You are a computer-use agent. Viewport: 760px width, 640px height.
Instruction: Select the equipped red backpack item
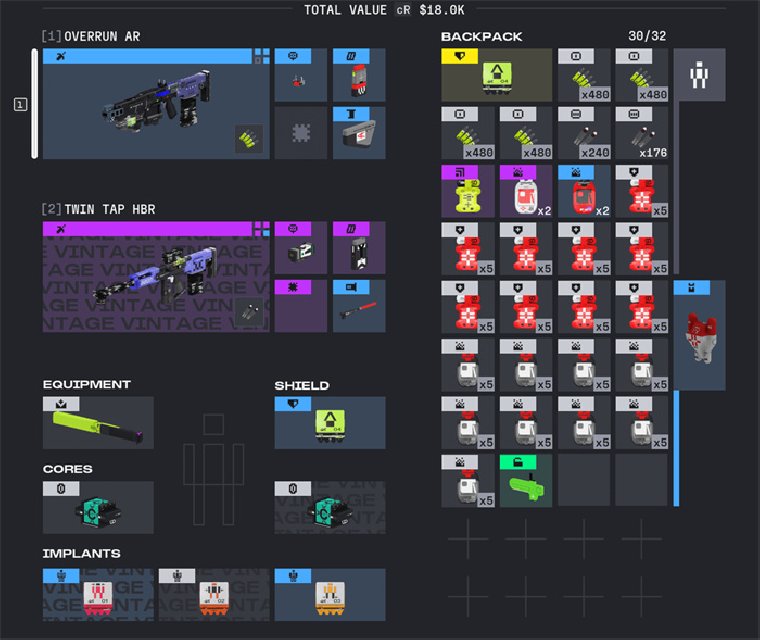click(699, 335)
